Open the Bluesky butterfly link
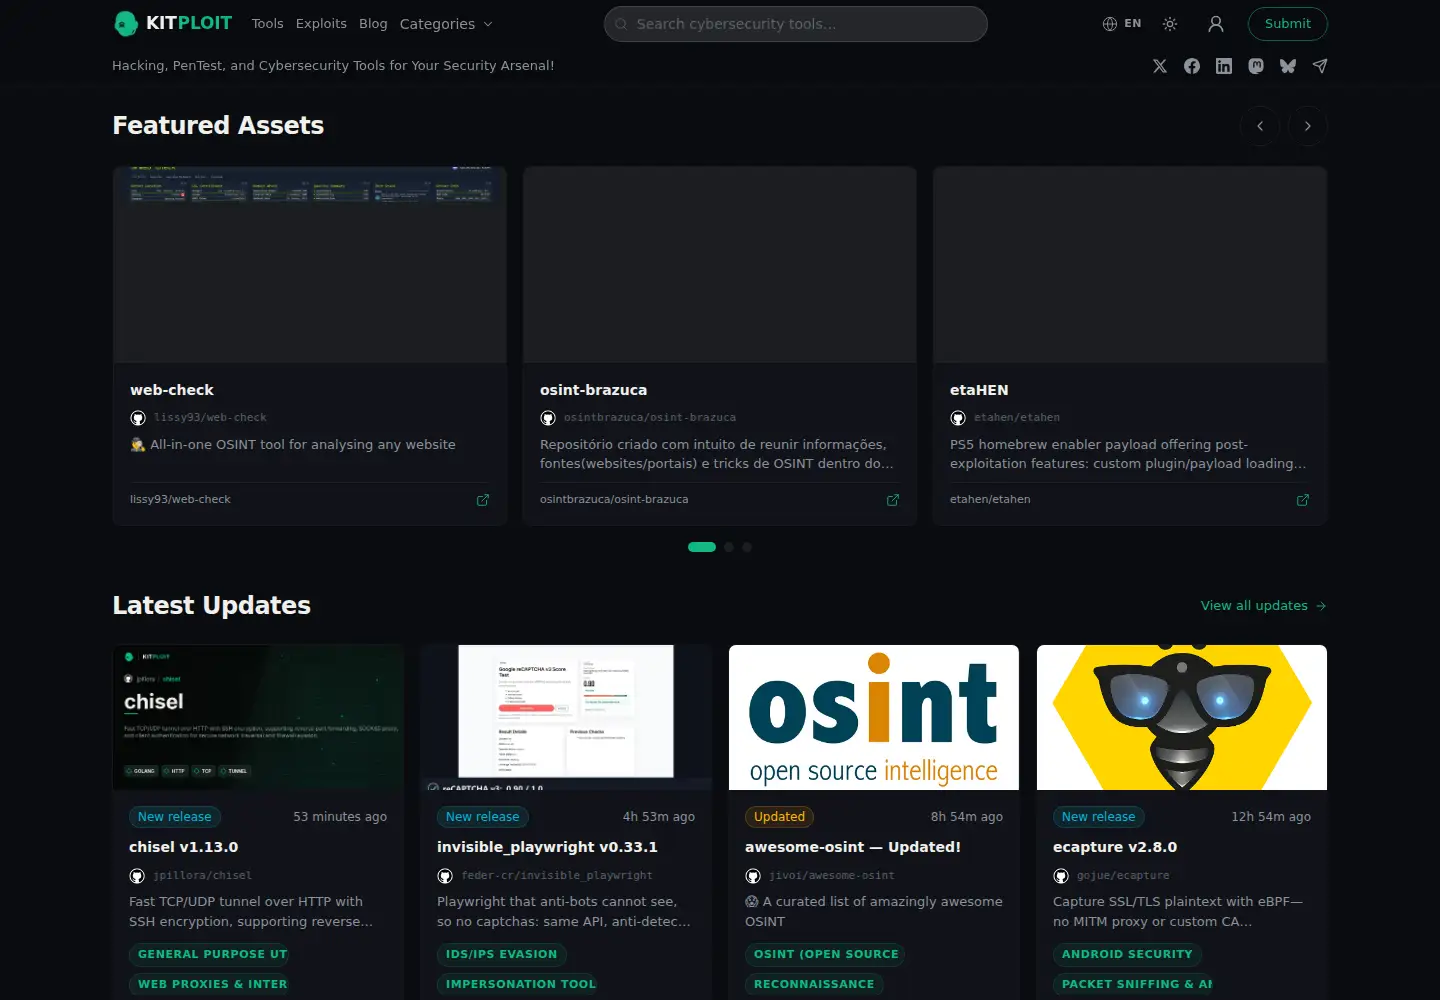1440x1000 pixels. click(1288, 66)
